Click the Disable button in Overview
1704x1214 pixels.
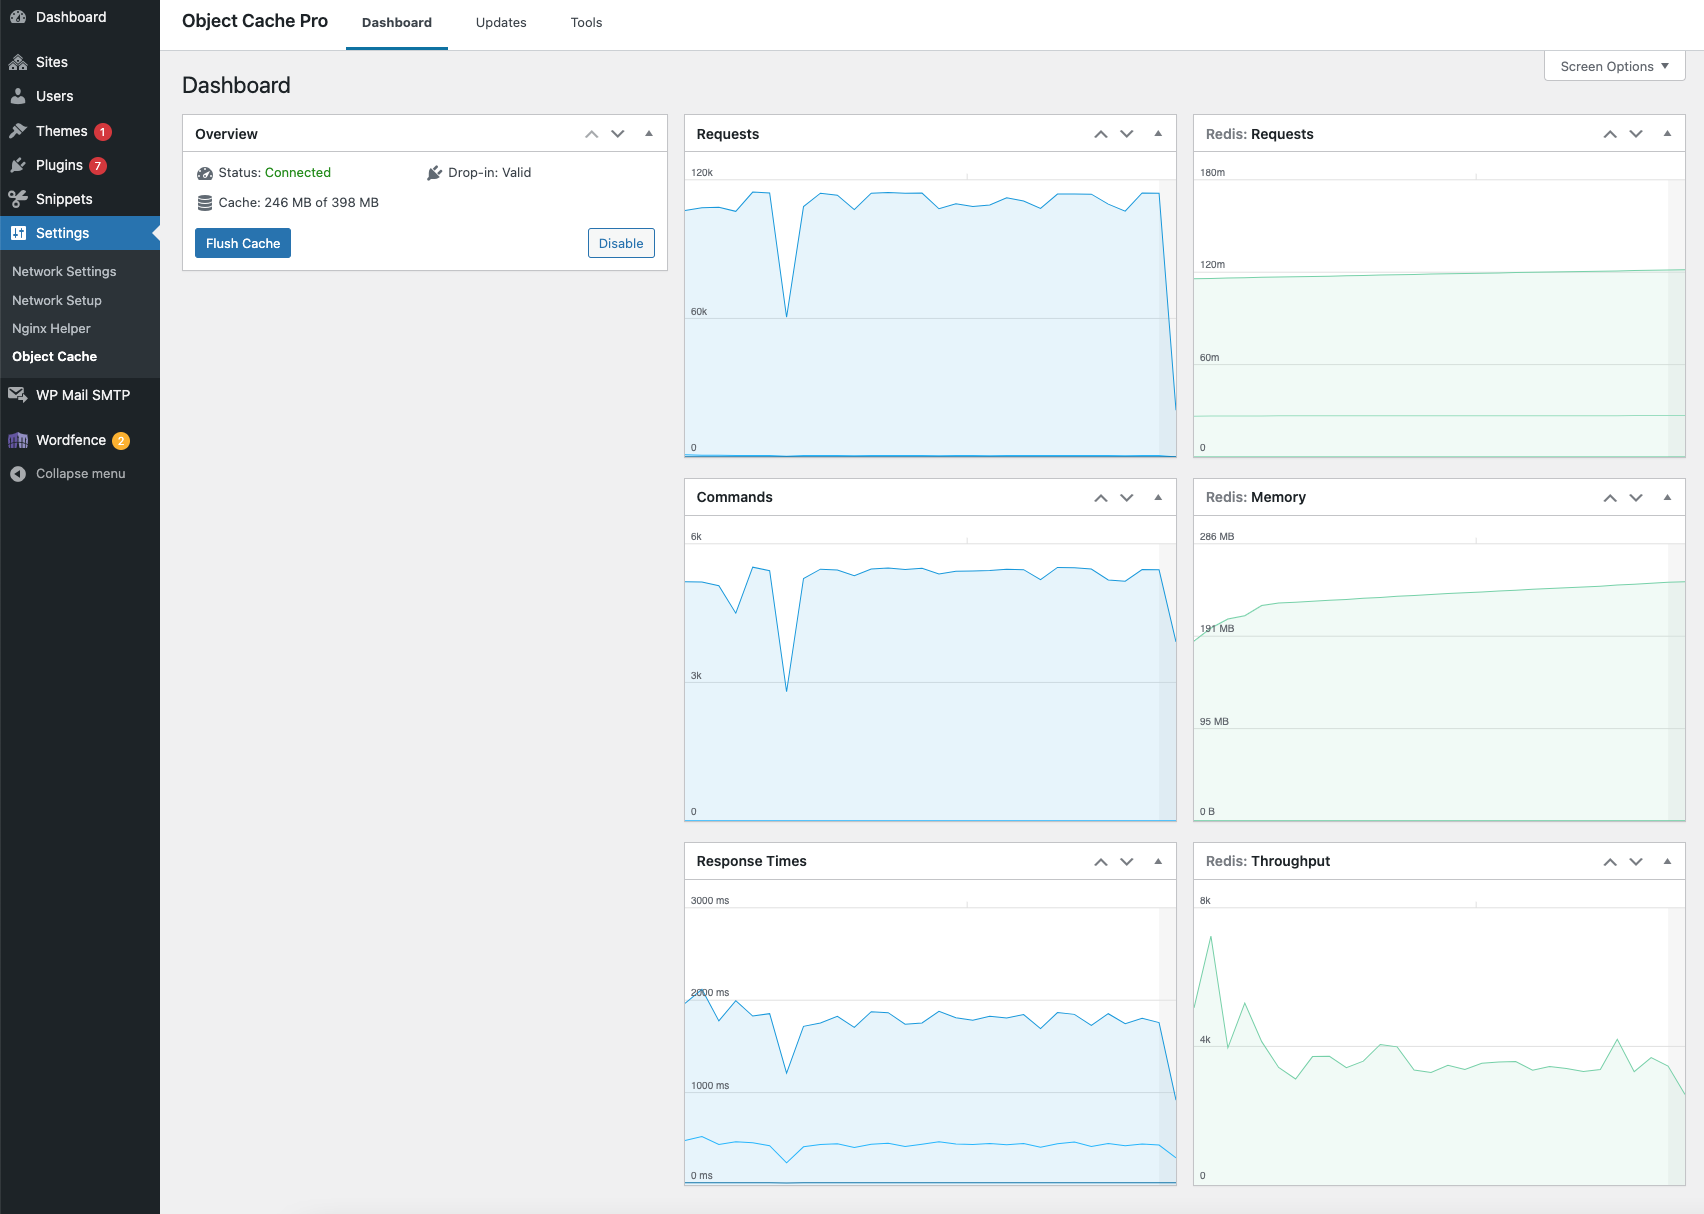(x=621, y=243)
